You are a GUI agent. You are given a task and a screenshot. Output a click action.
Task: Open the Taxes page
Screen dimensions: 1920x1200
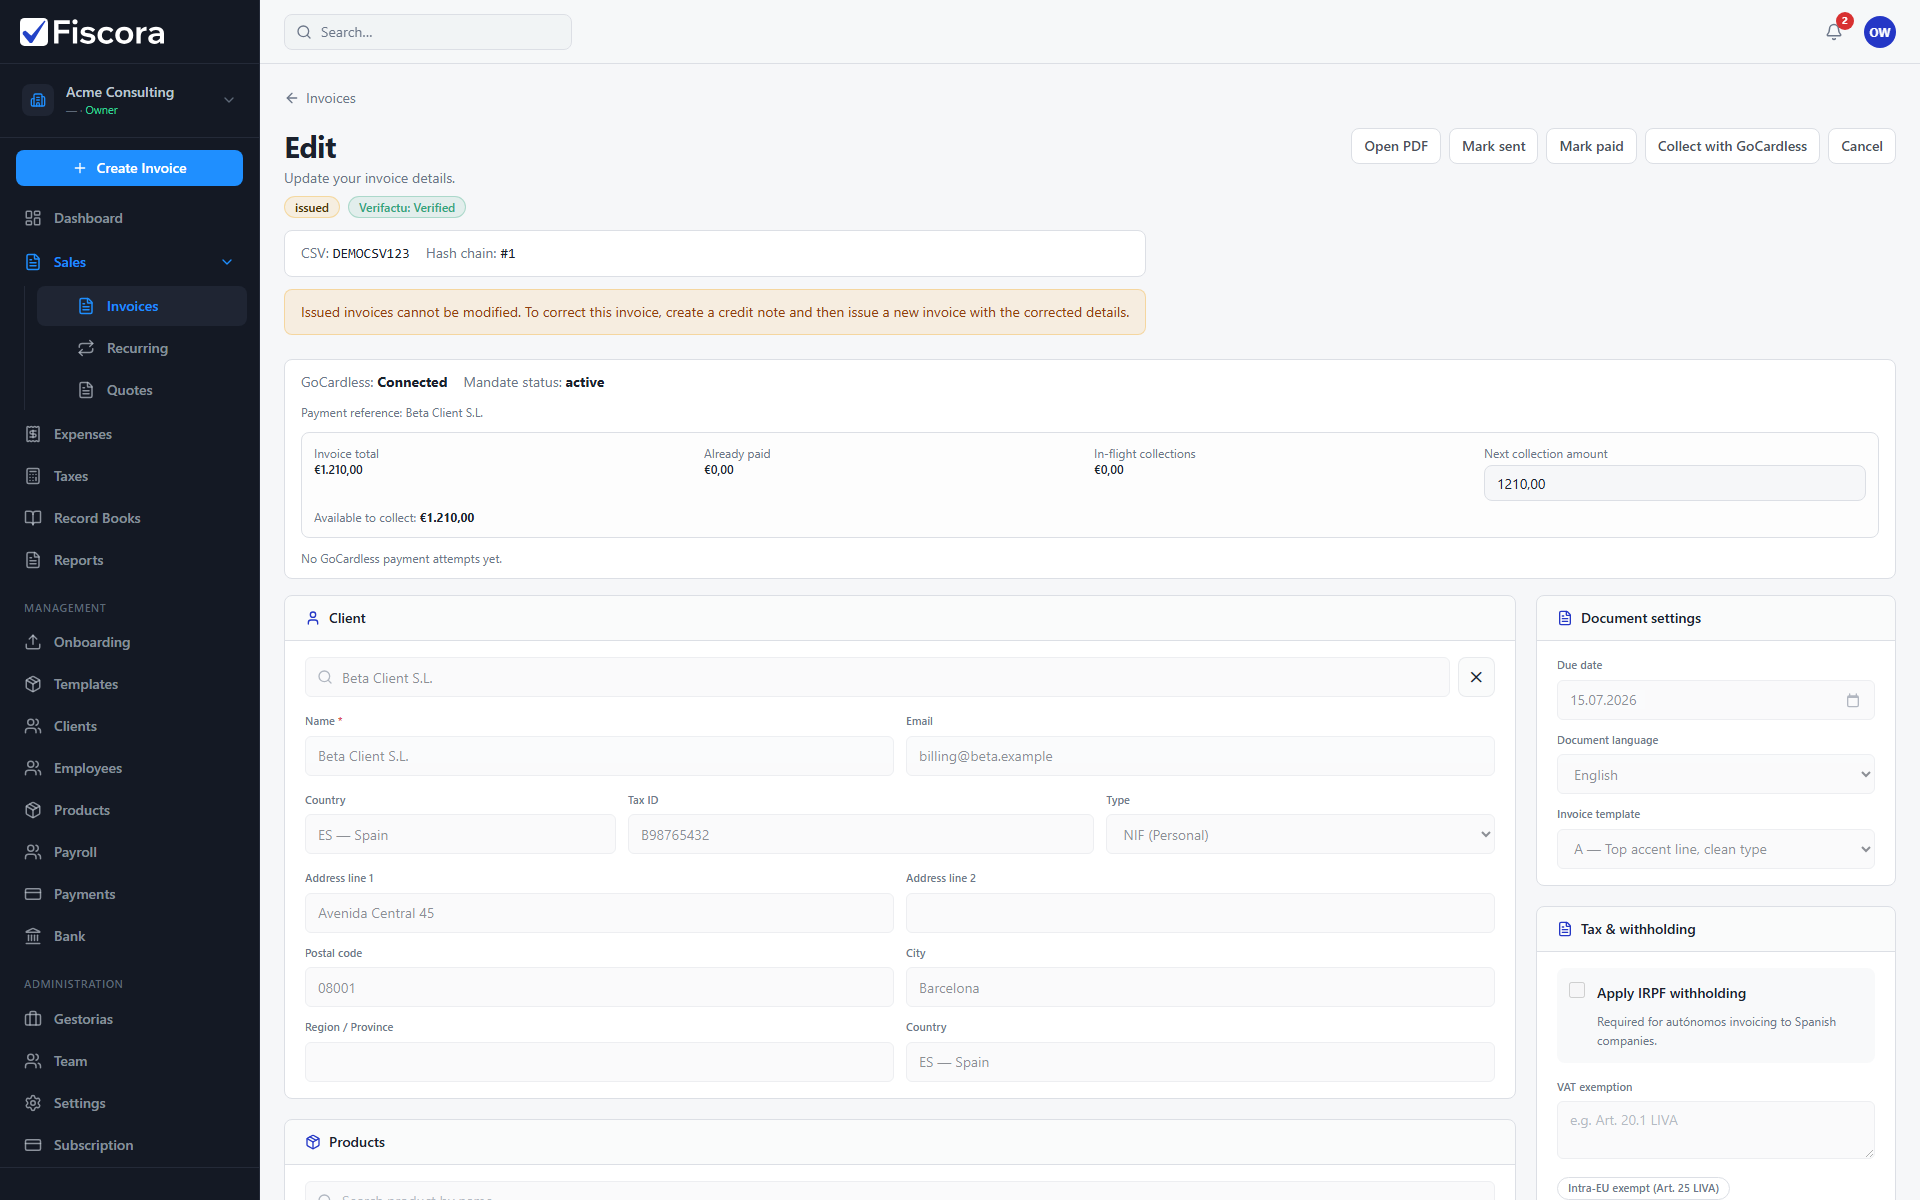130,476
